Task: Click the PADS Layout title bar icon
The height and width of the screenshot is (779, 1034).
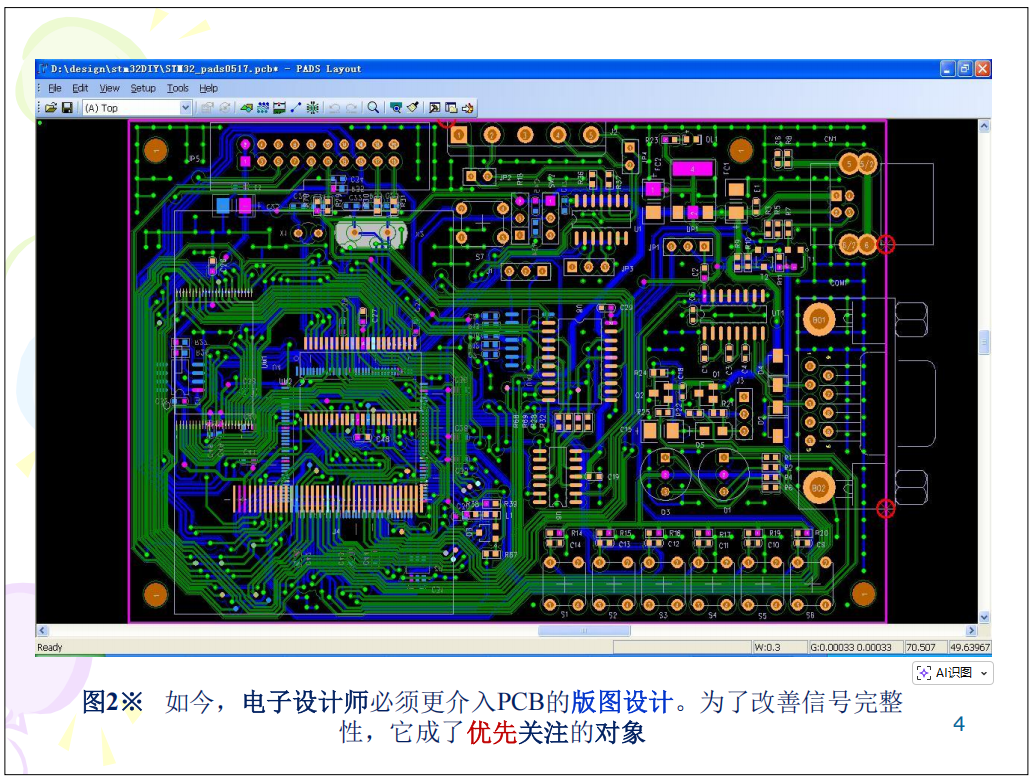Action: (43, 69)
